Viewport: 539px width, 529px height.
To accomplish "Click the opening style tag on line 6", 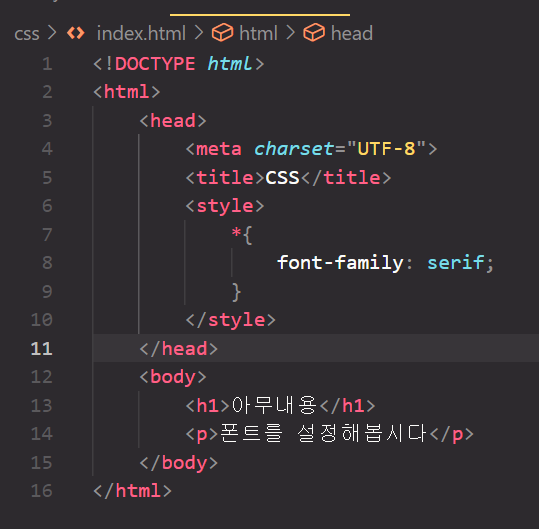I will (225, 206).
